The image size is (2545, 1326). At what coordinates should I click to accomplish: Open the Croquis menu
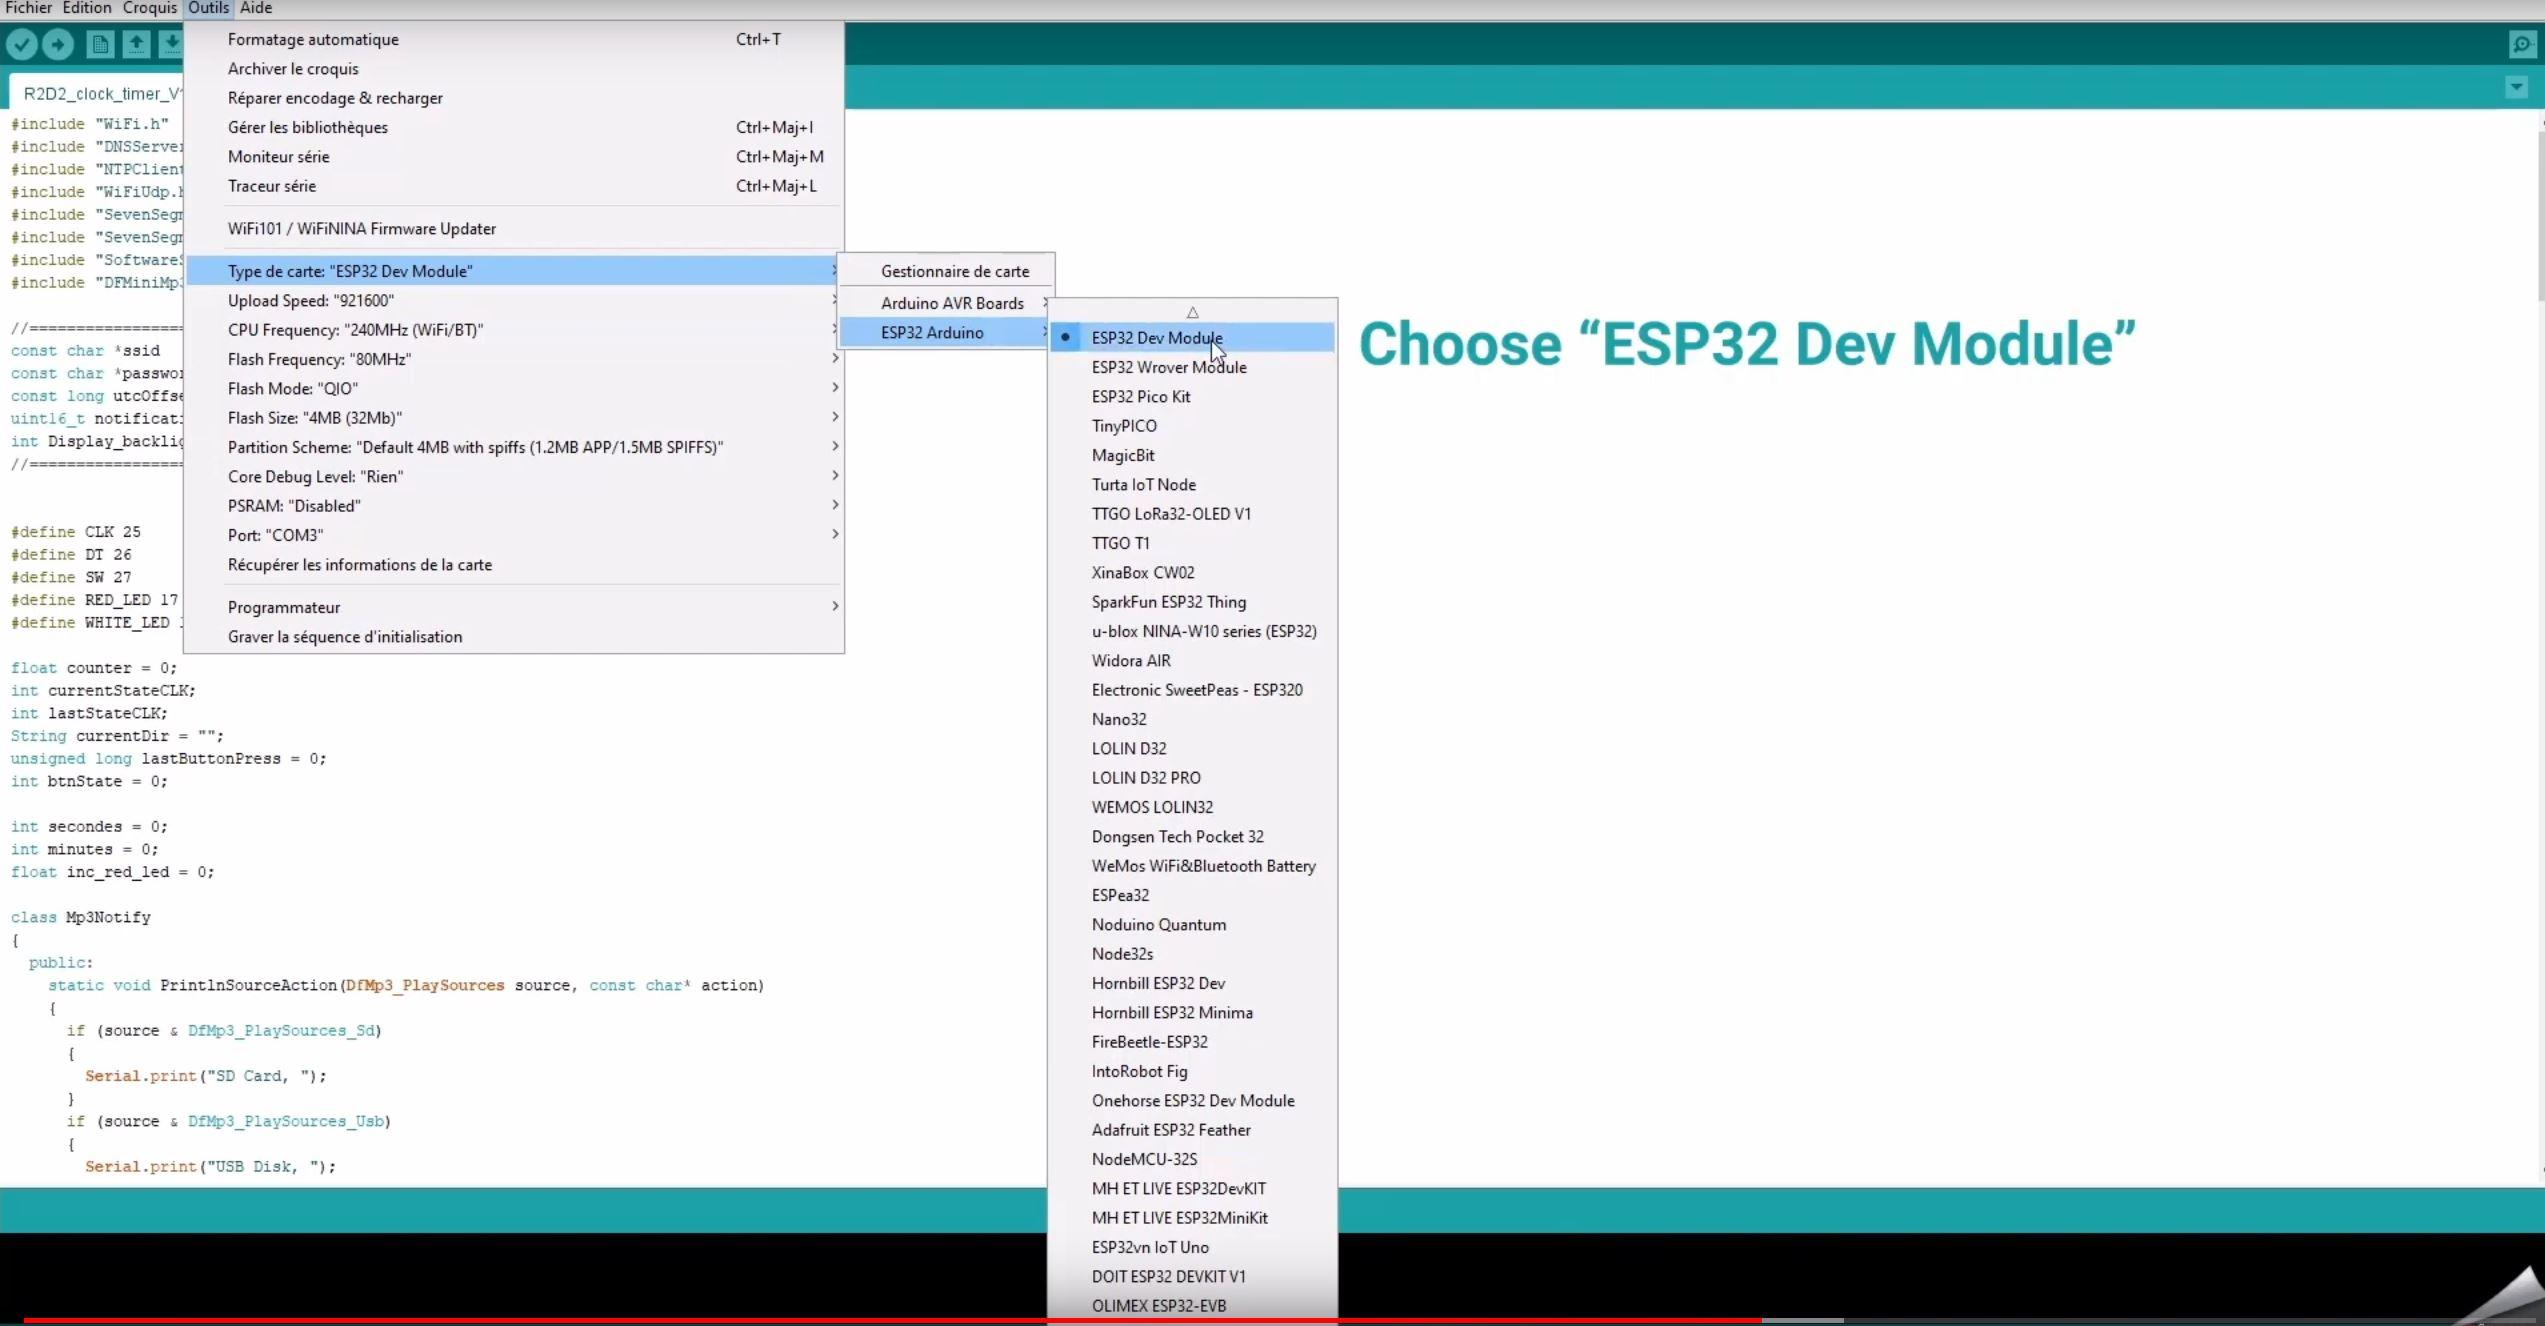[x=149, y=8]
